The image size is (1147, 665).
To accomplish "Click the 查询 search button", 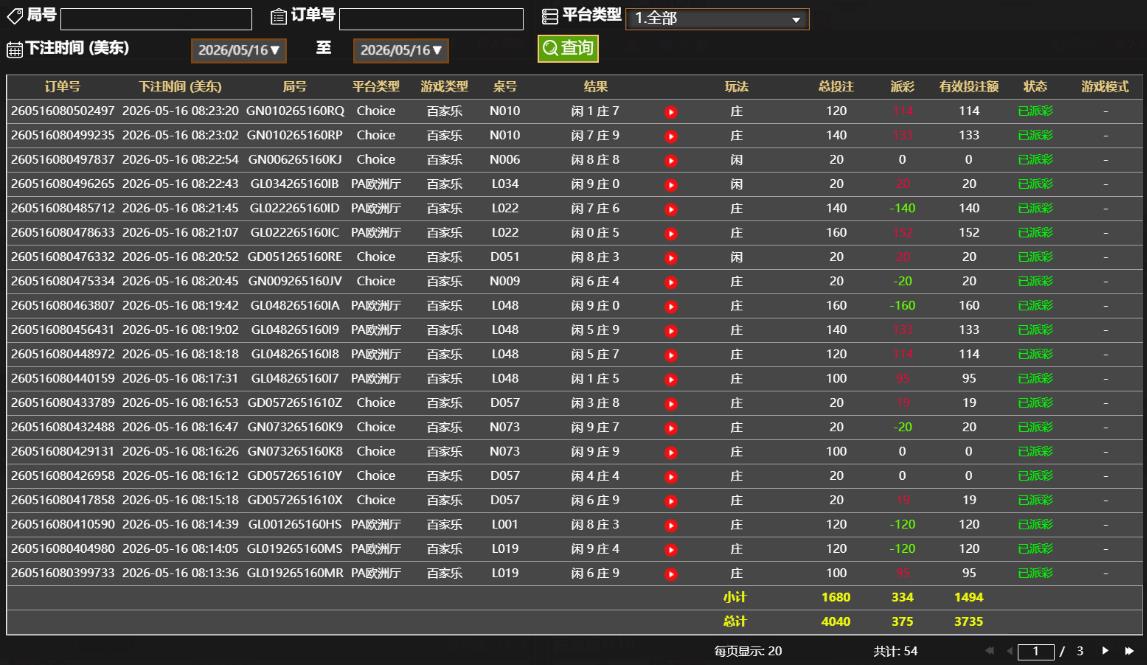I will coord(568,49).
